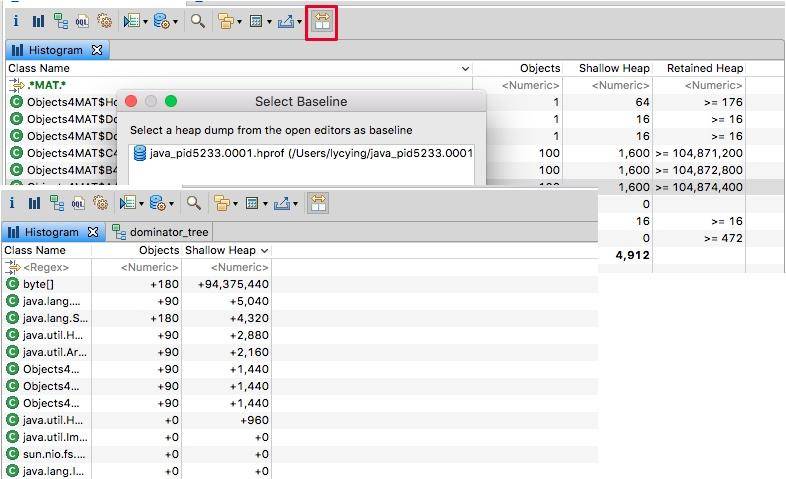Image resolution: width=786 pixels, height=479 pixels.
Task: Click histogram bar-chart icon above the dominator_tree tab
Action: 34,203
